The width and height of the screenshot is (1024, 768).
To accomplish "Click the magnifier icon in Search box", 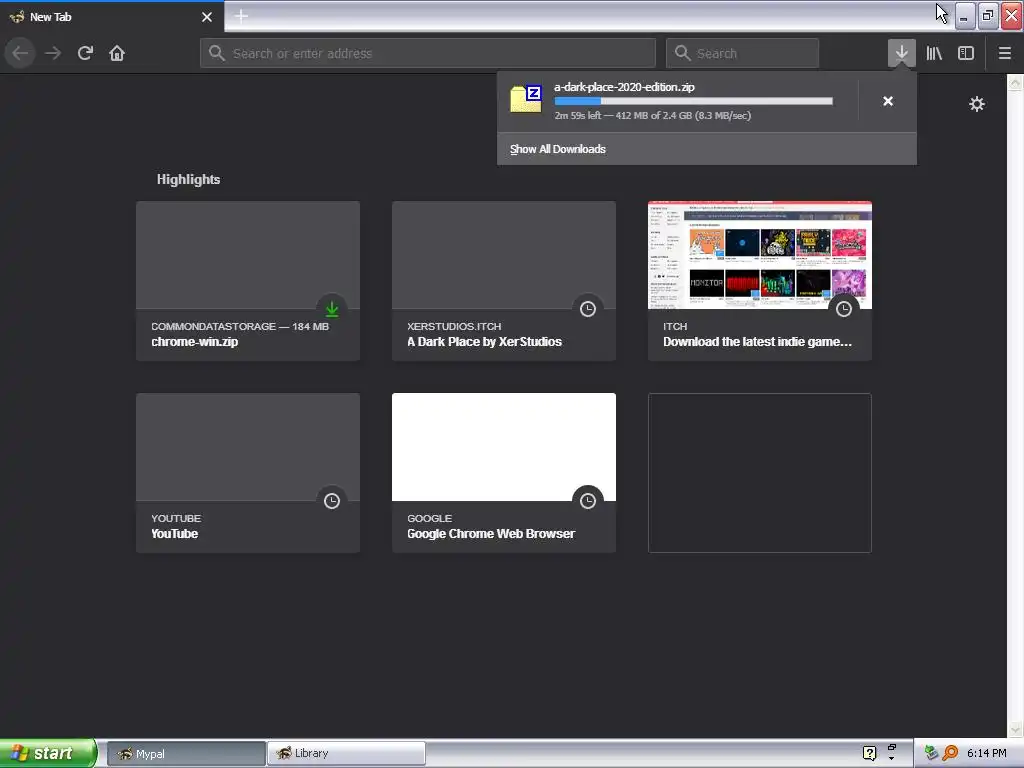I will (x=682, y=53).
